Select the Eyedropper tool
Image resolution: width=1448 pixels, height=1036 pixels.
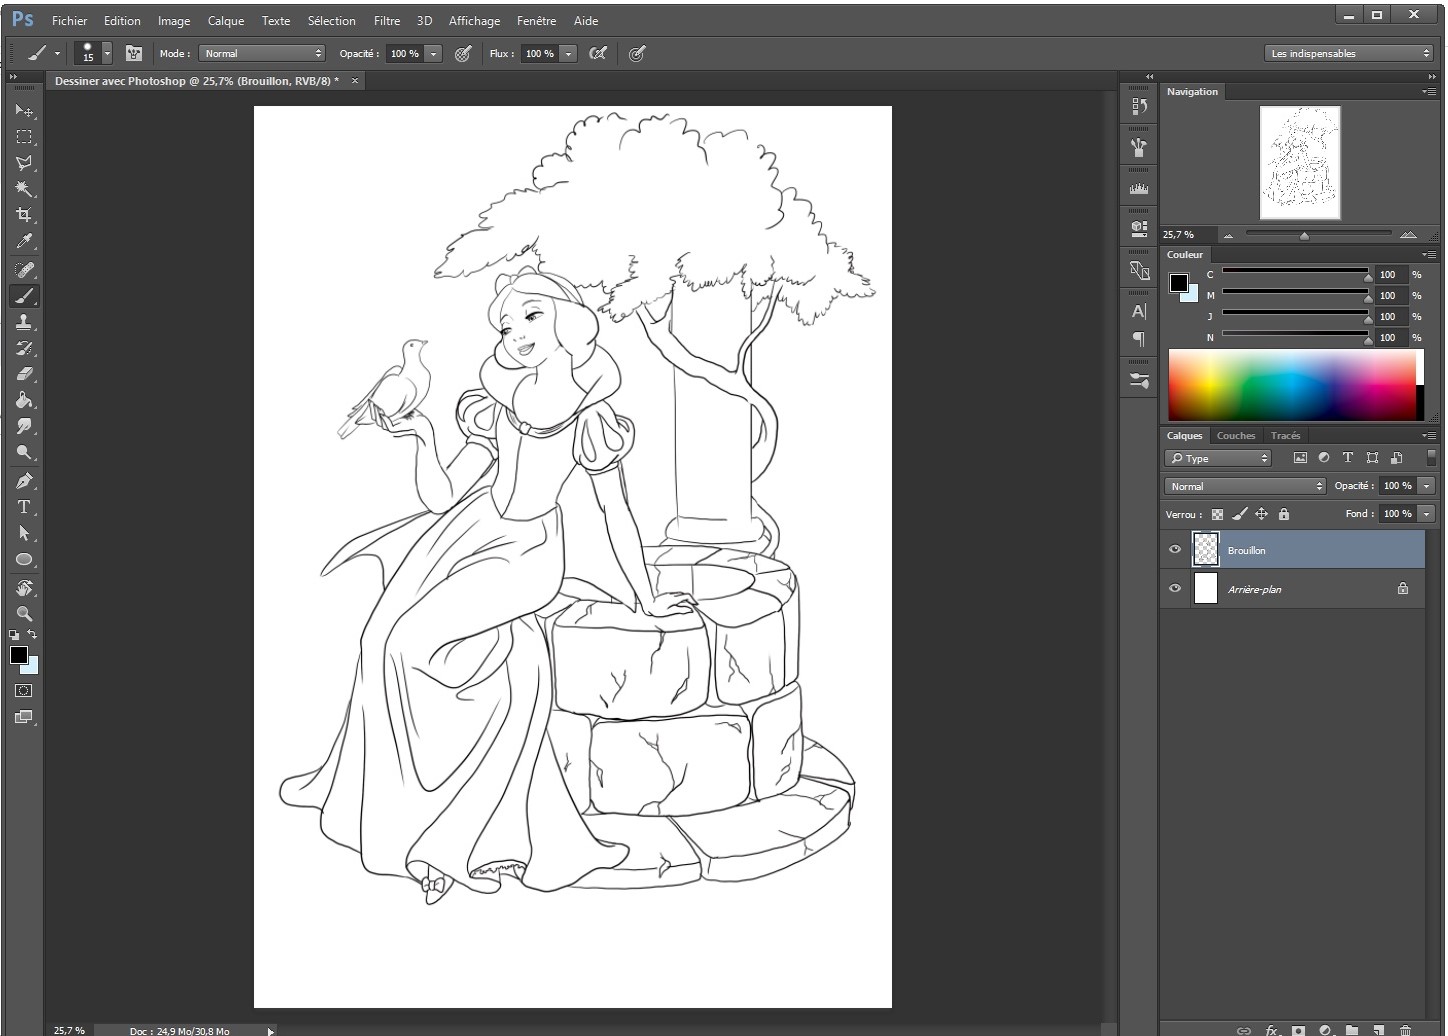[x=24, y=241]
